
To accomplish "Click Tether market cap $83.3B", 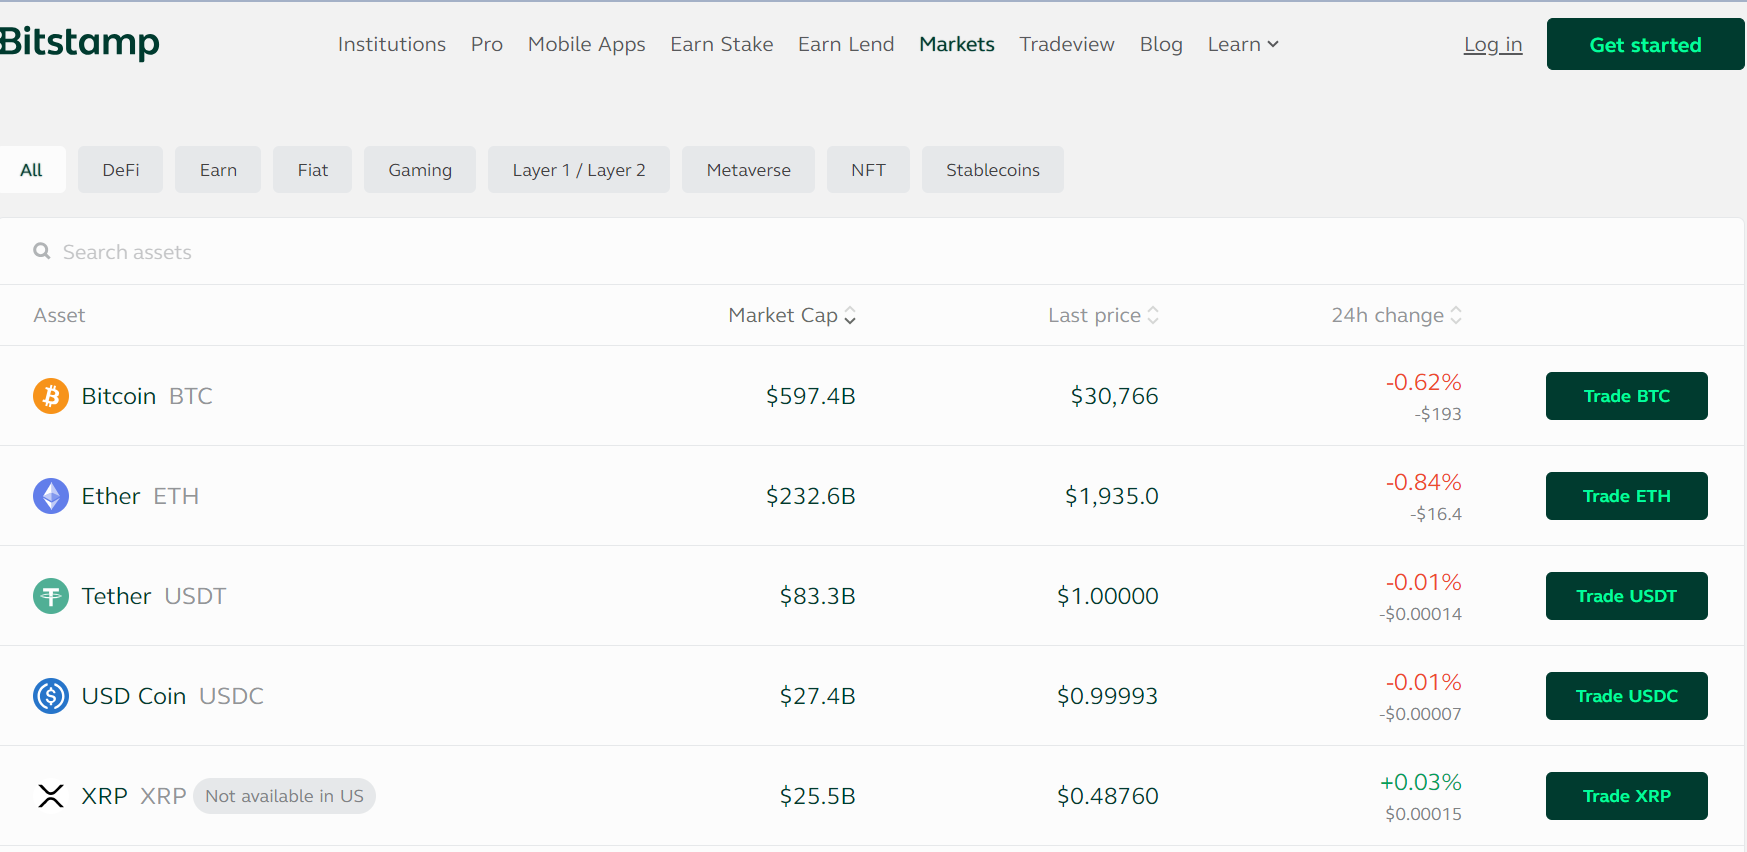I will [818, 596].
